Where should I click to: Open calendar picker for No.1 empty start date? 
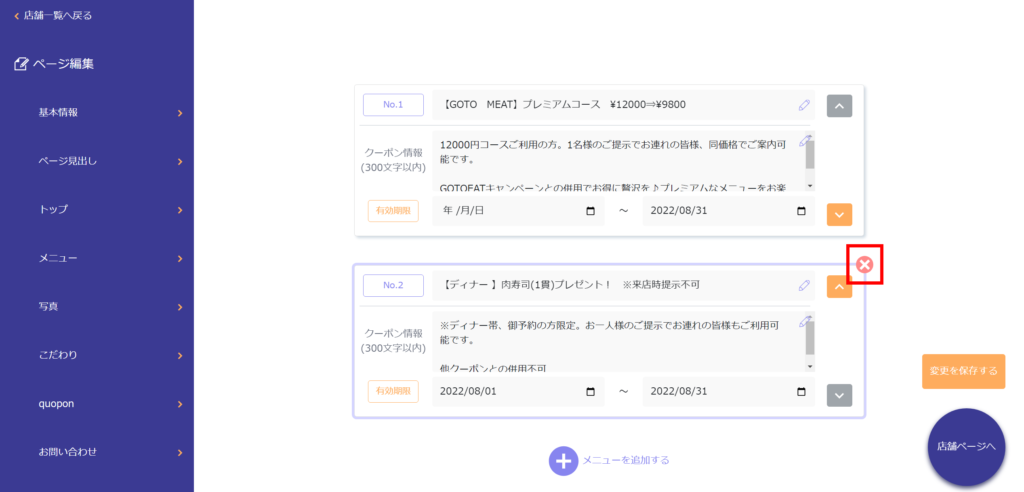click(590, 211)
